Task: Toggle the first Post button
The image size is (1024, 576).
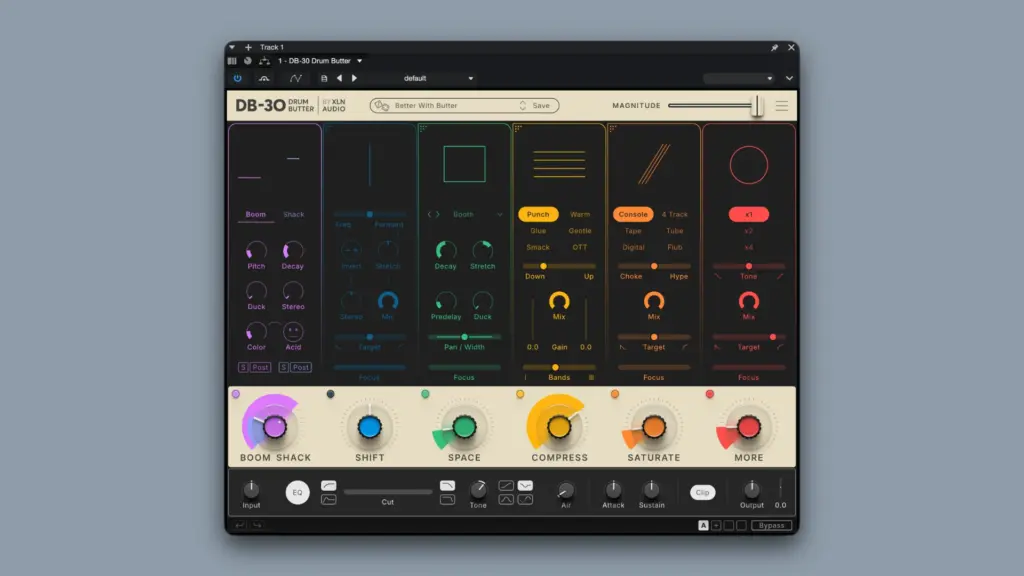Action: coord(260,368)
